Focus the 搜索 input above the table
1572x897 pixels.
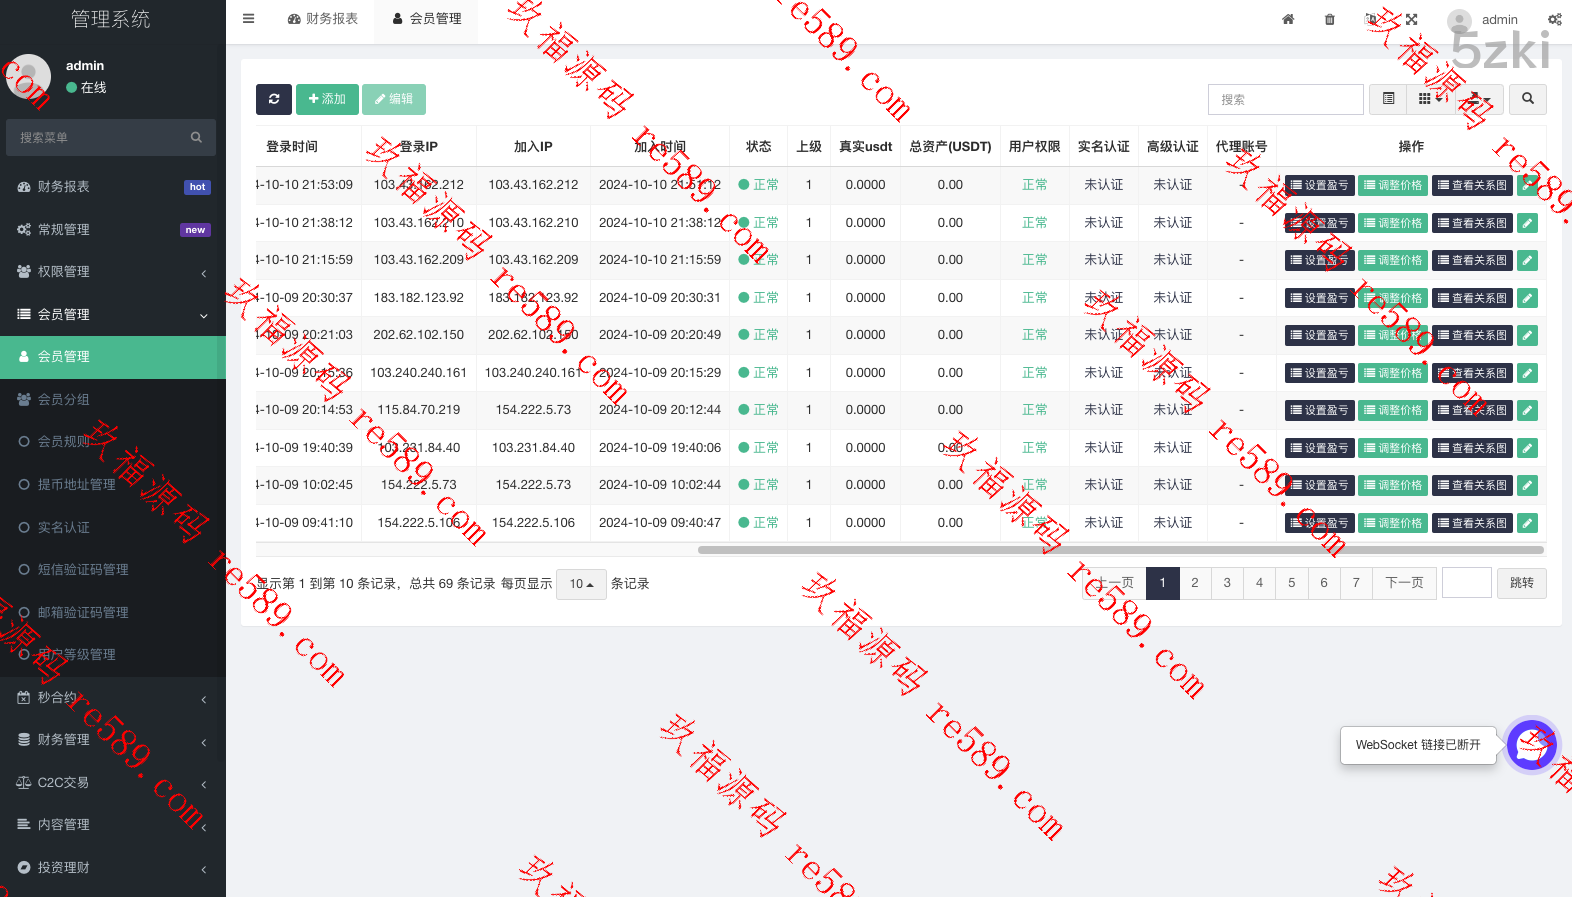click(1285, 100)
